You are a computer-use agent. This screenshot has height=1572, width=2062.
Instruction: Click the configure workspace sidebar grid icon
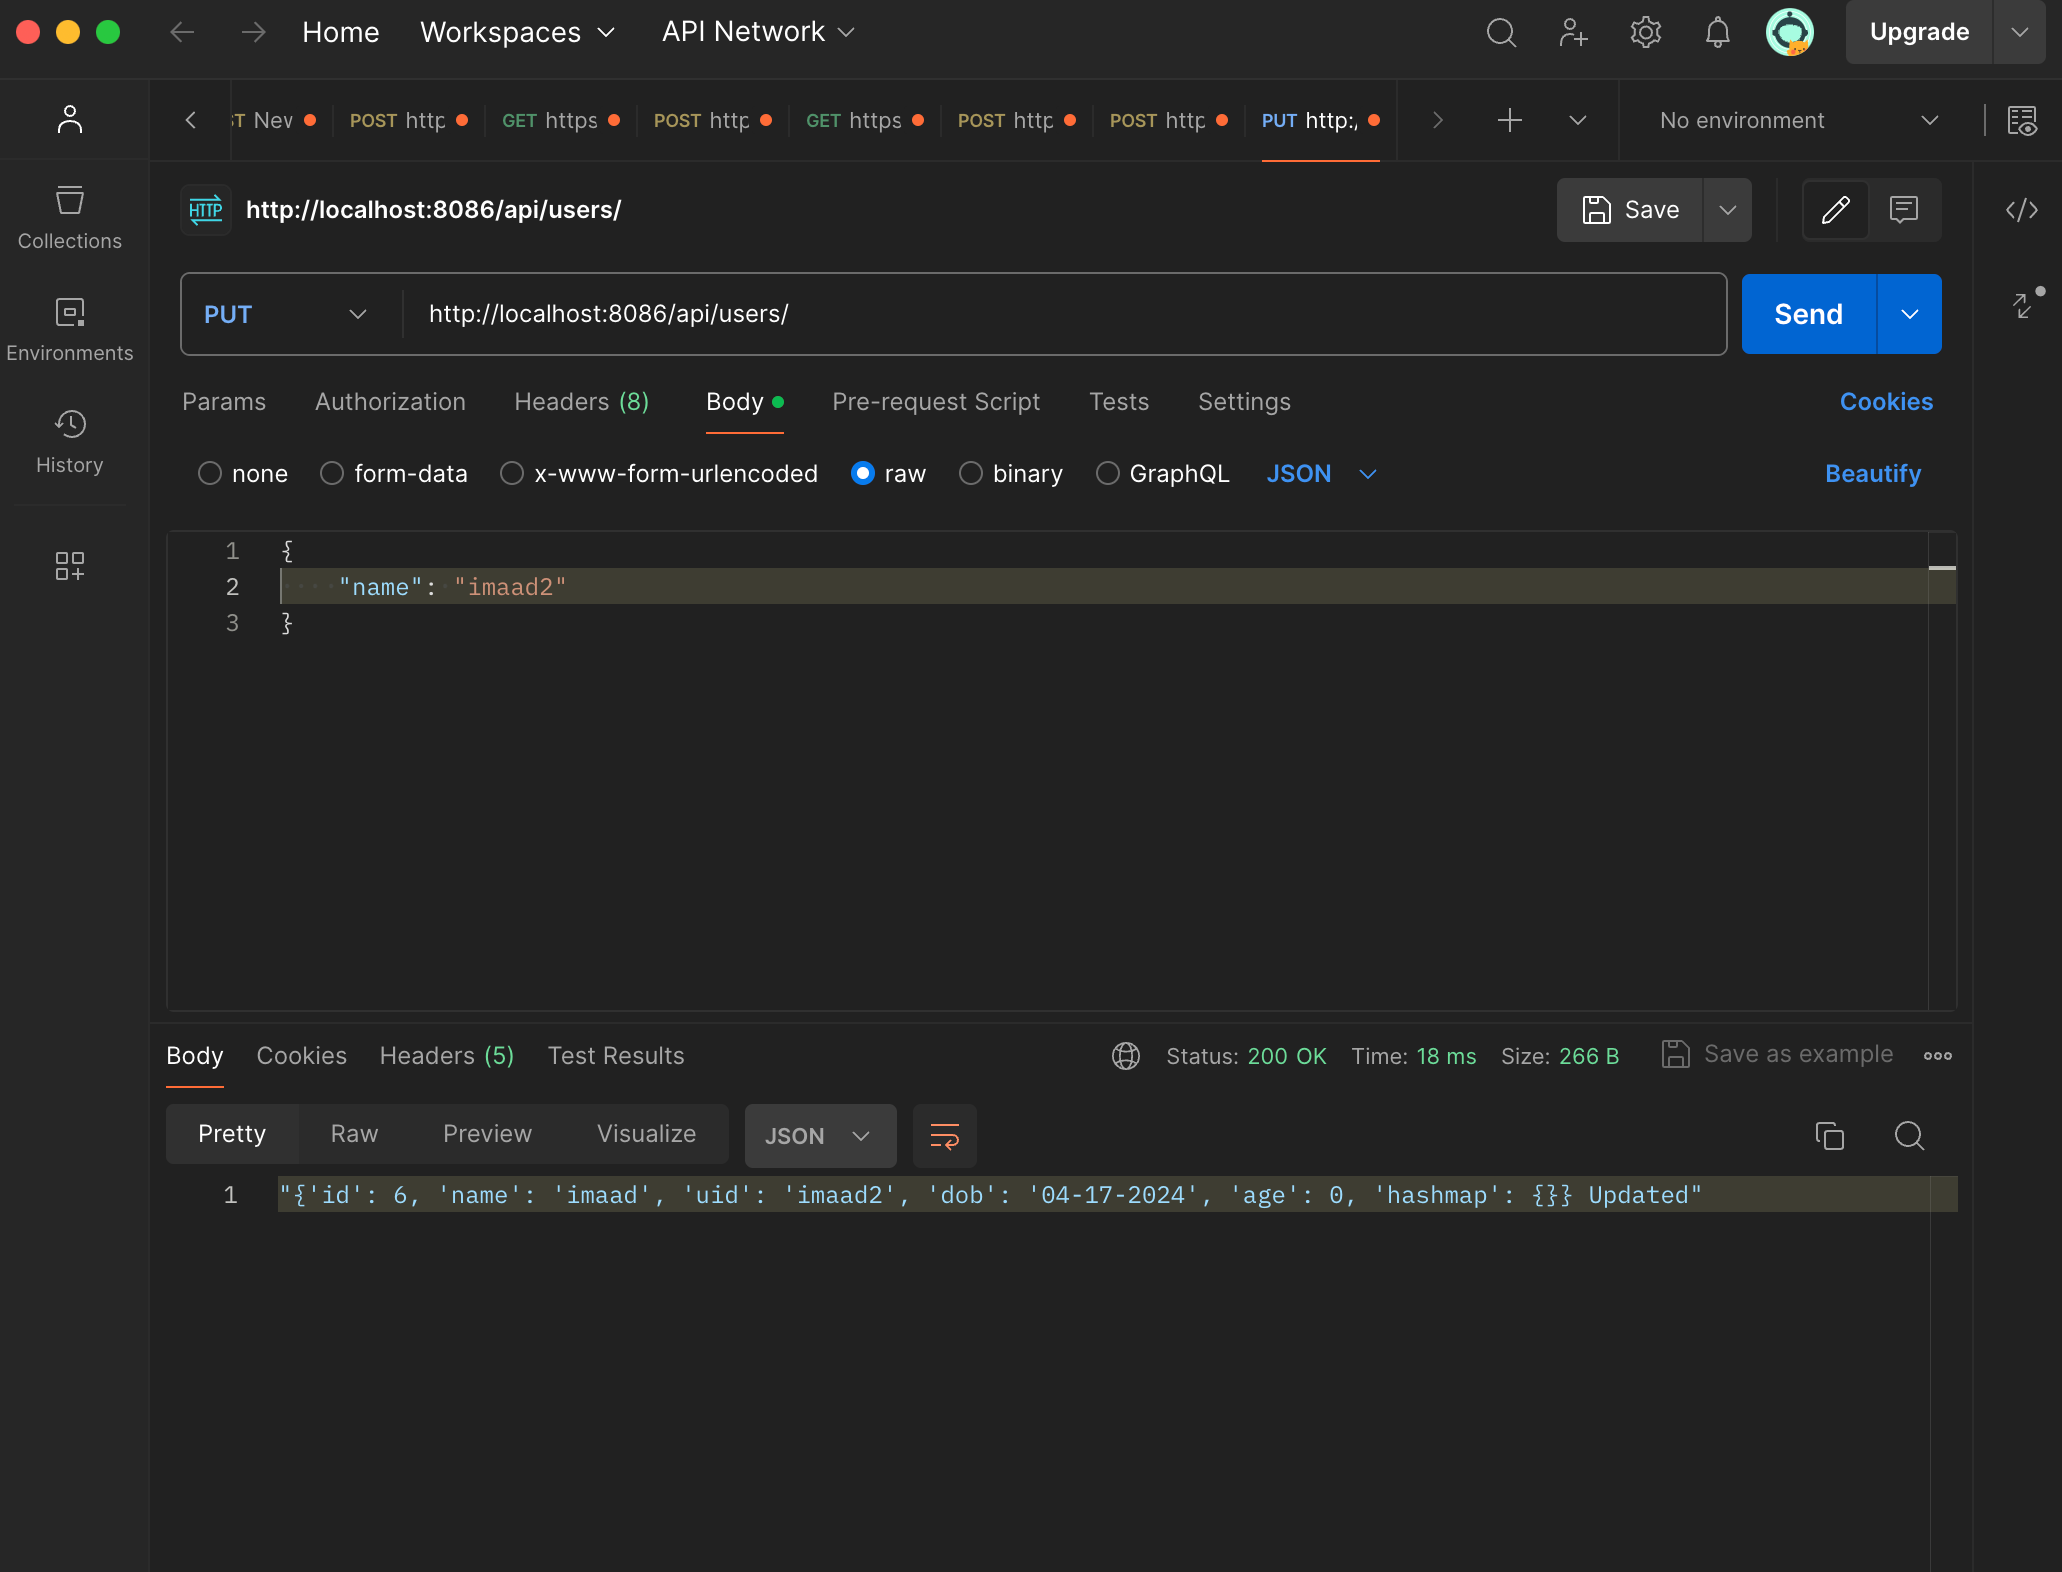point(69,566)
